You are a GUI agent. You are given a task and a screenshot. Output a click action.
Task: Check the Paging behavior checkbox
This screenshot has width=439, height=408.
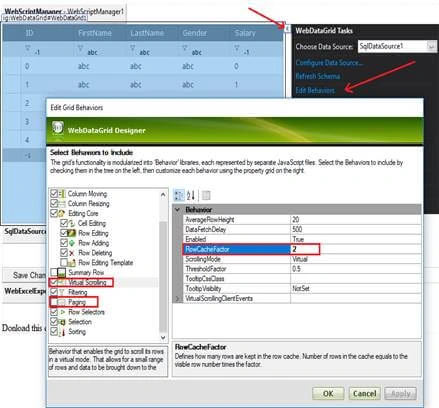click(x=54, y=302)
